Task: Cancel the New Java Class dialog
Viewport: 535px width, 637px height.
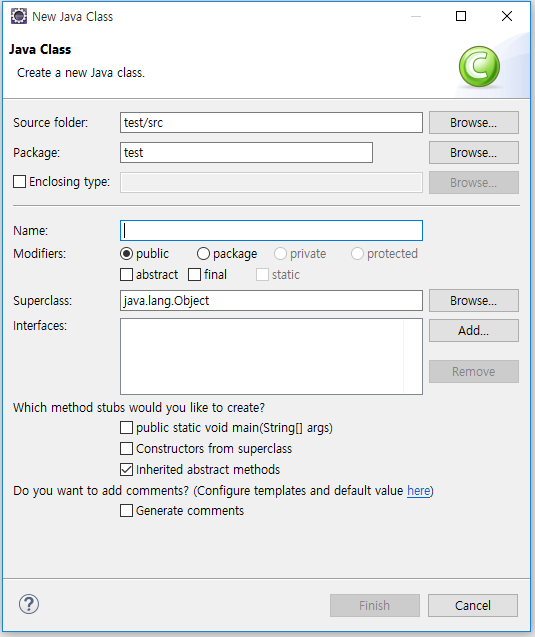Action: tap(473, 605)
